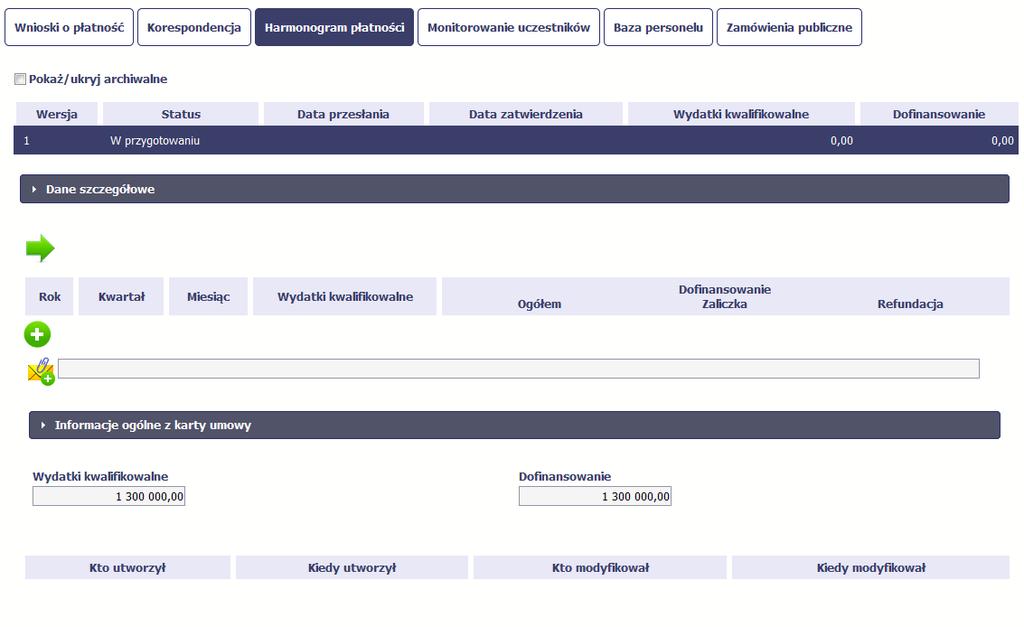Screen dimensions: 1024x627
Task: Click the Kiedy utworzył header
Action: coord(352,568)
